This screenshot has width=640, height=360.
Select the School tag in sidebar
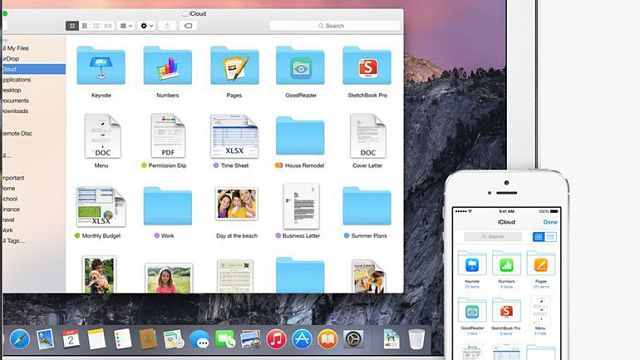[x=10, y=199]
